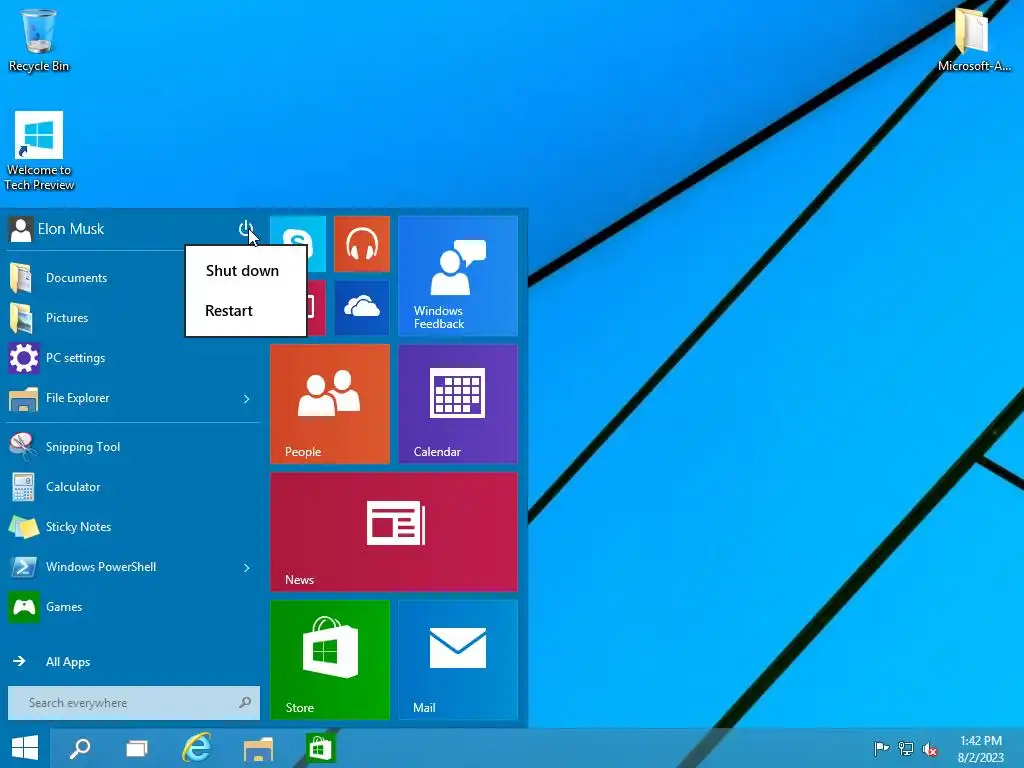Open the Store from taskbar
This screenshot has width=1024, height=768.
319,748
